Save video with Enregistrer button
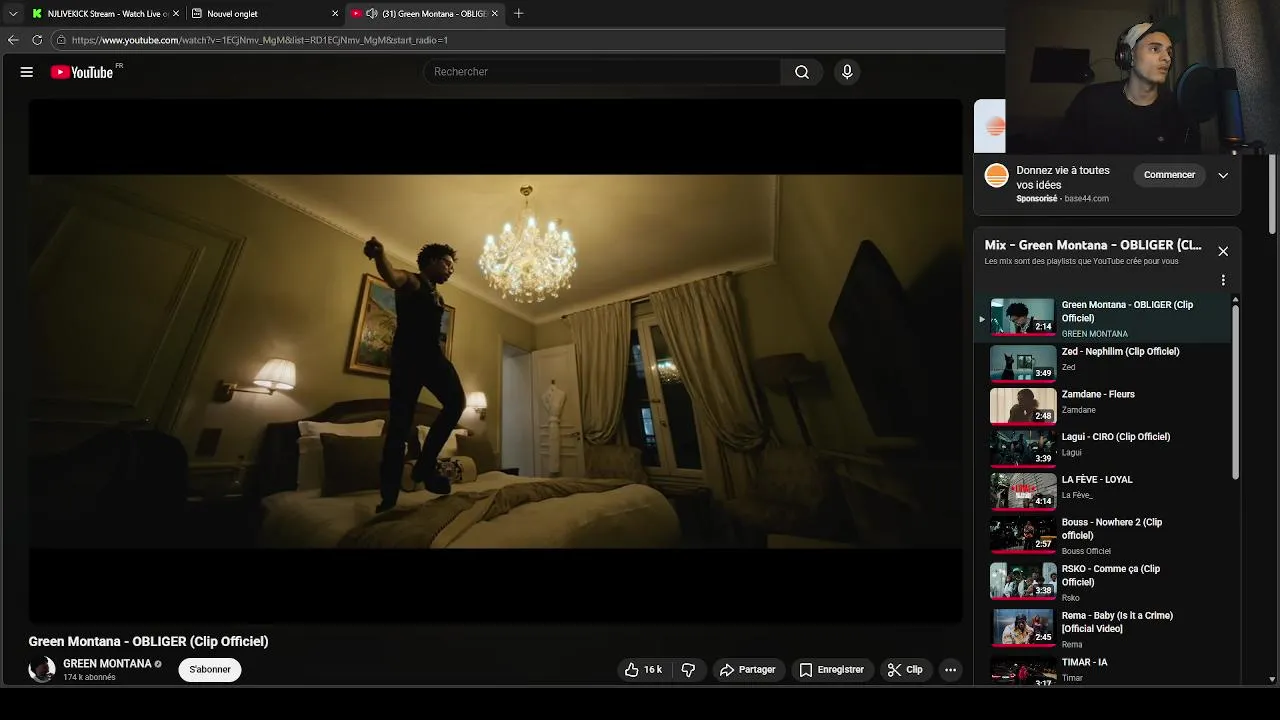Viewport: 1280px width, 720px height. point(831,670)
